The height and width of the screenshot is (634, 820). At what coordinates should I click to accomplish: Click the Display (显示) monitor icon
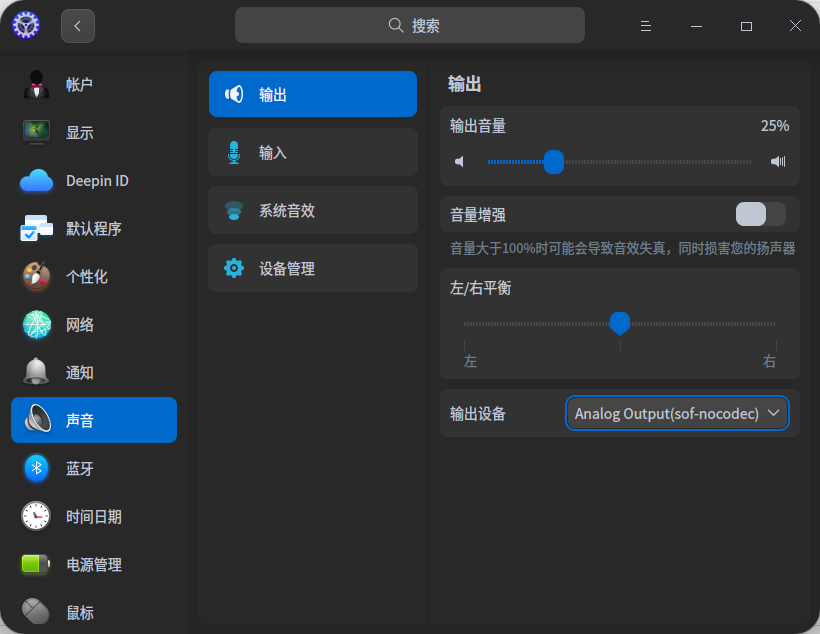coord(36,132)
